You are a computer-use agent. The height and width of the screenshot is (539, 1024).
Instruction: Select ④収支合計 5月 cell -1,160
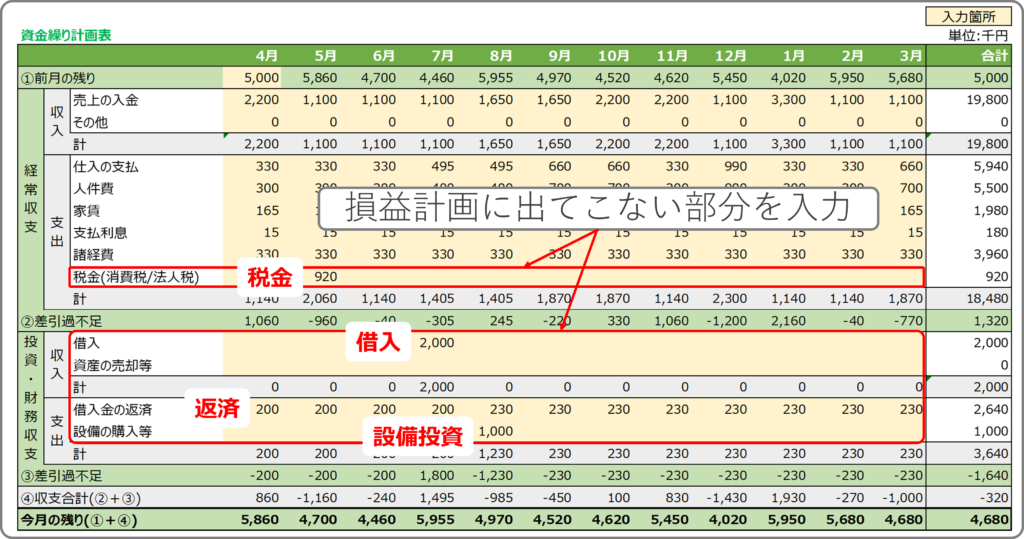pos(317,498)
